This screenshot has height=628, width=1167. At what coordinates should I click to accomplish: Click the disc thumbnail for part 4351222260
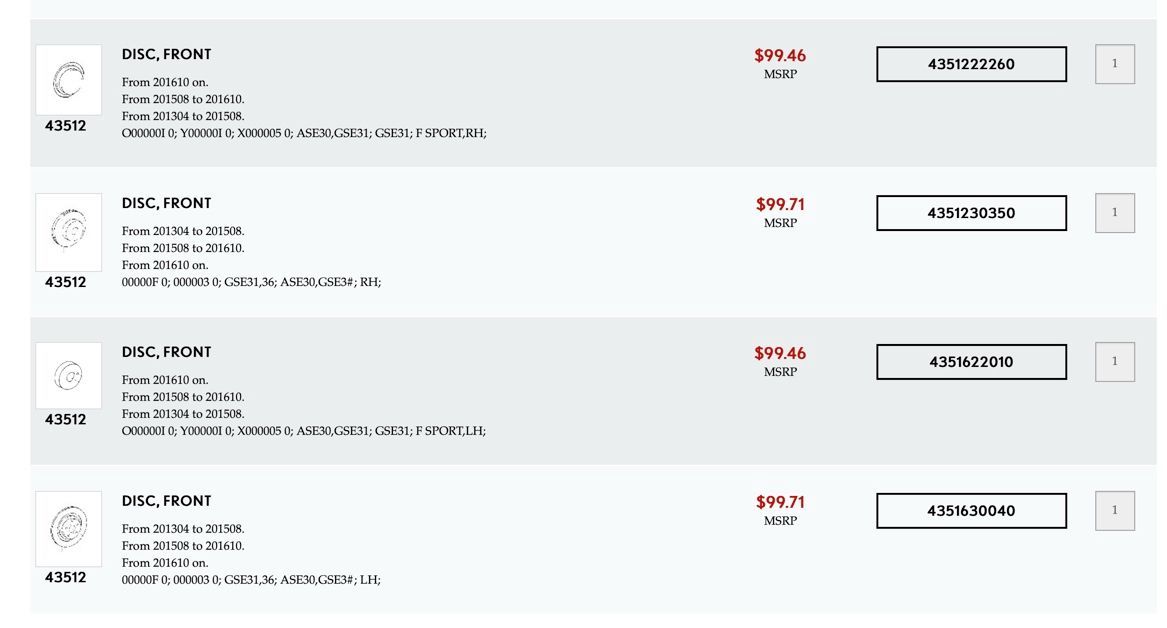[68, 80]
